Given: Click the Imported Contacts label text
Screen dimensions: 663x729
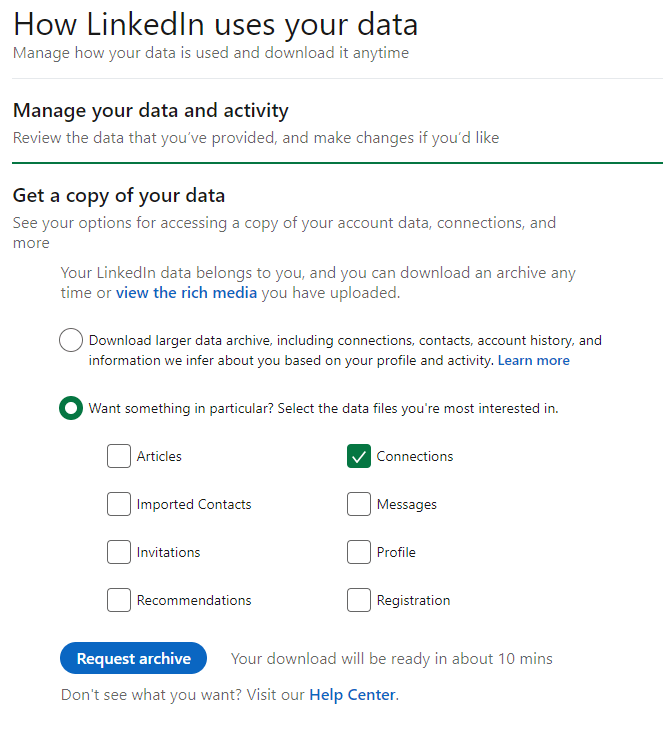Looking at the screenshot, I should (194, 504).
